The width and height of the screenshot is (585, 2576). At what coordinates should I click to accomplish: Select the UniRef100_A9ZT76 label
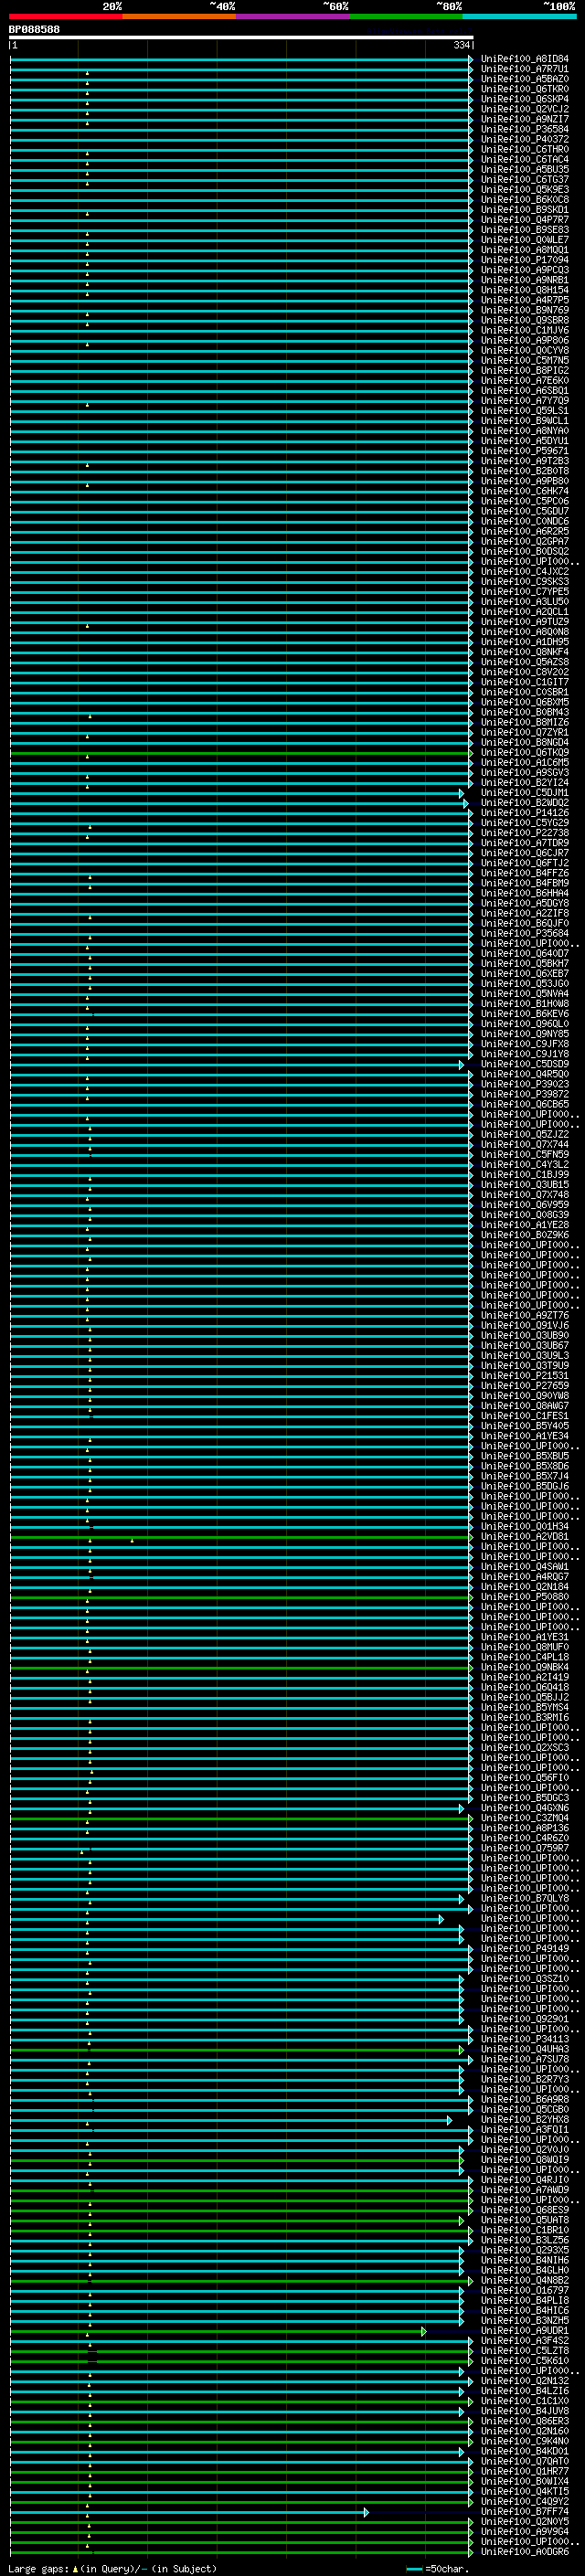pyautogui.click(x=525, y=1315)
